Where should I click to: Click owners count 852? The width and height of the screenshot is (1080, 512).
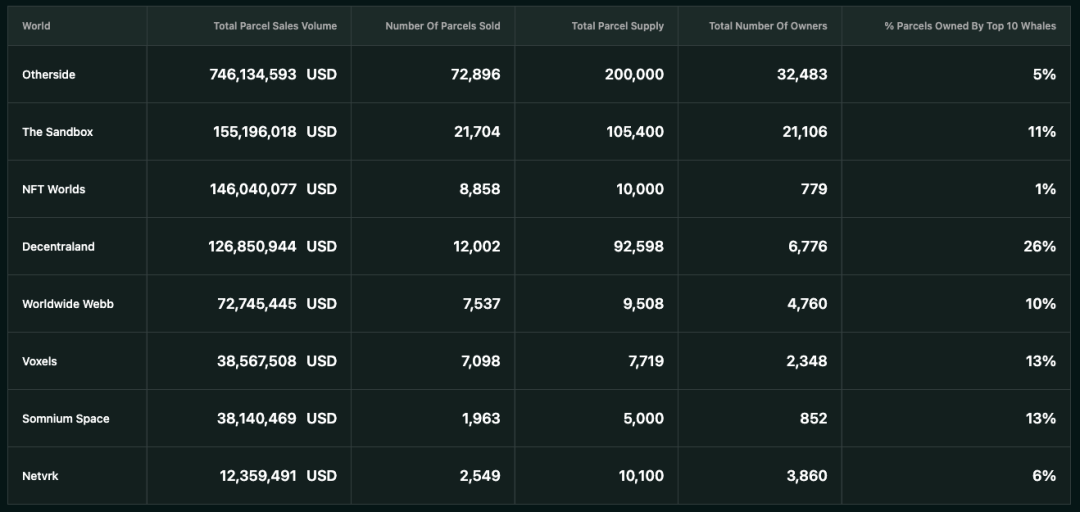tap(815, 418)
